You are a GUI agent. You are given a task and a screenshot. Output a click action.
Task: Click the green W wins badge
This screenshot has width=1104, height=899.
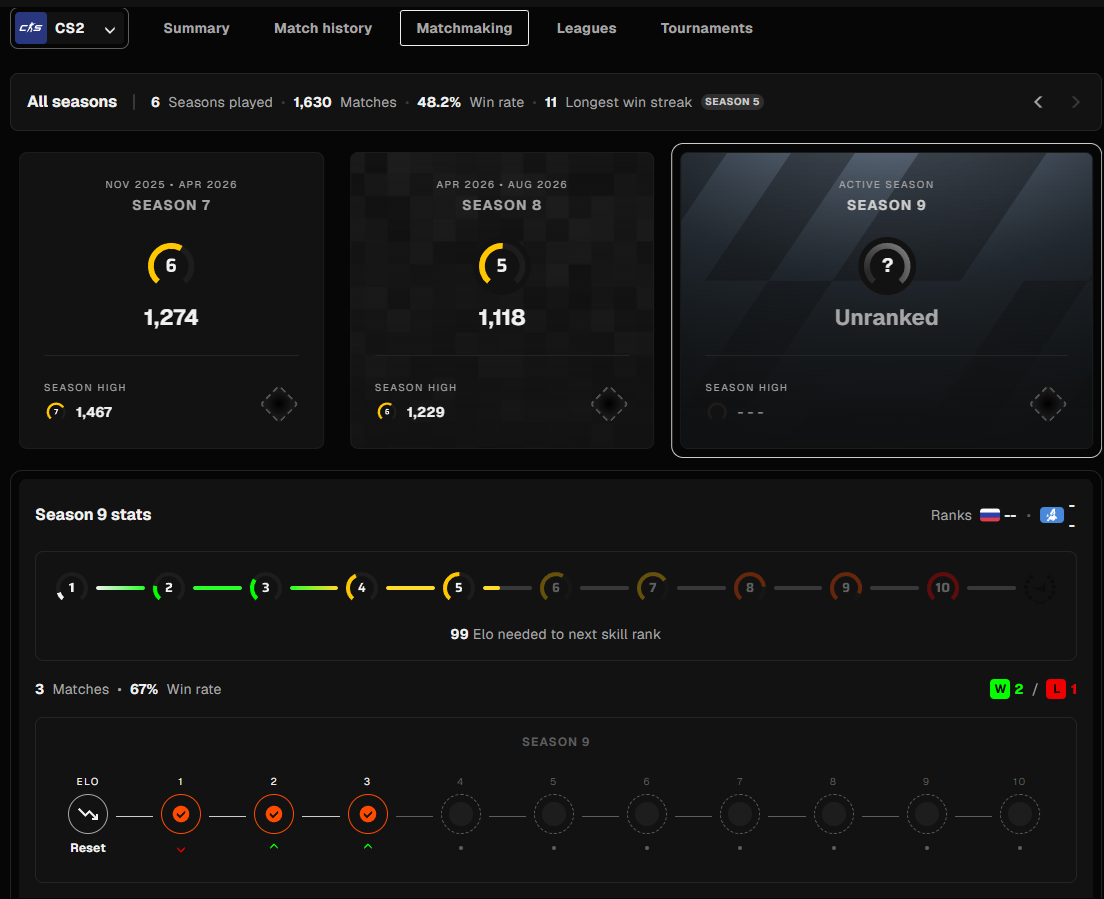[x=1000, y=689]
